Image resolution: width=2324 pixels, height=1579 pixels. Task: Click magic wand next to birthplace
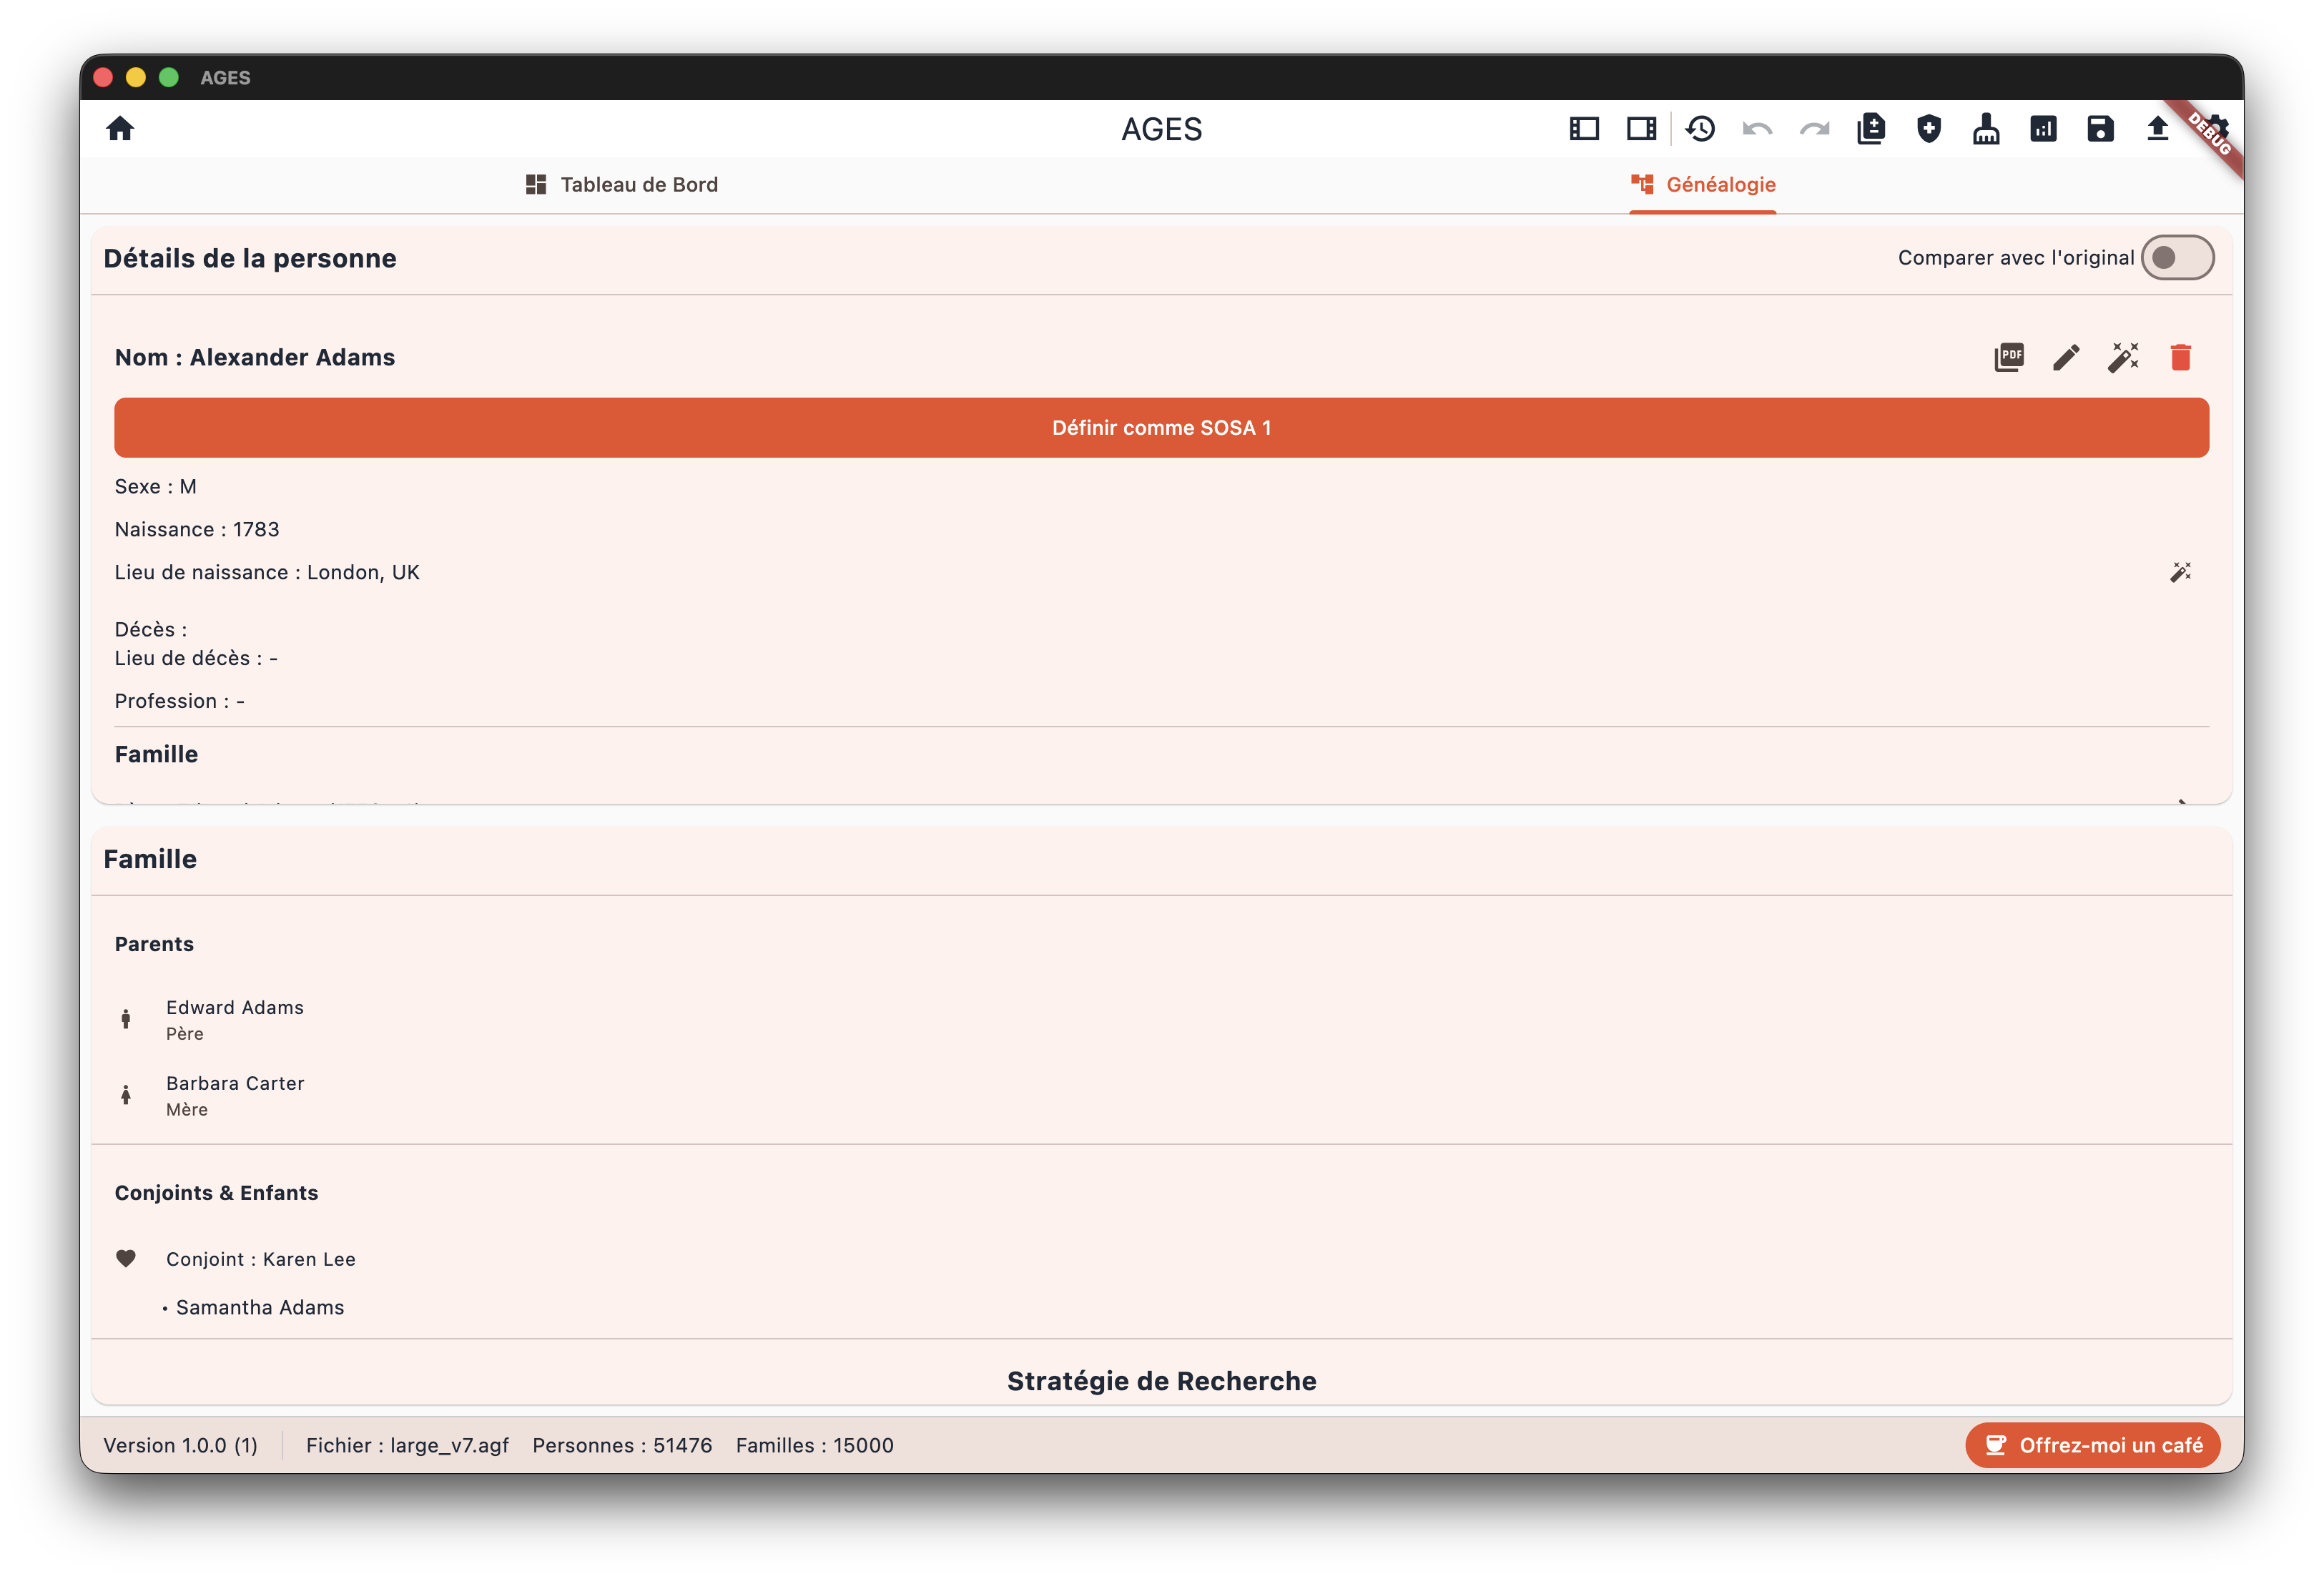2181,572
